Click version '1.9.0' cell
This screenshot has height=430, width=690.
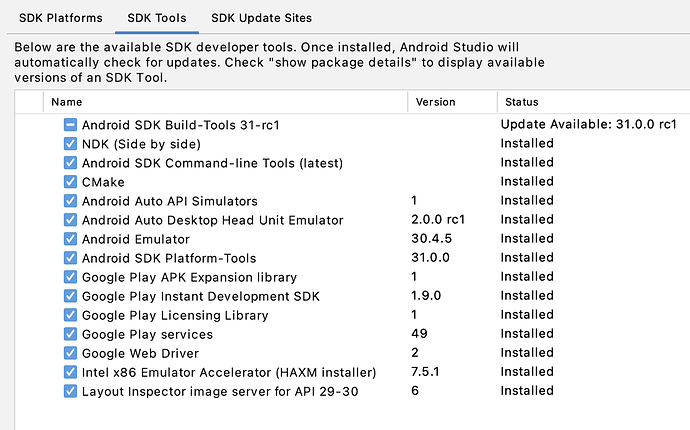tap(426, 295)
